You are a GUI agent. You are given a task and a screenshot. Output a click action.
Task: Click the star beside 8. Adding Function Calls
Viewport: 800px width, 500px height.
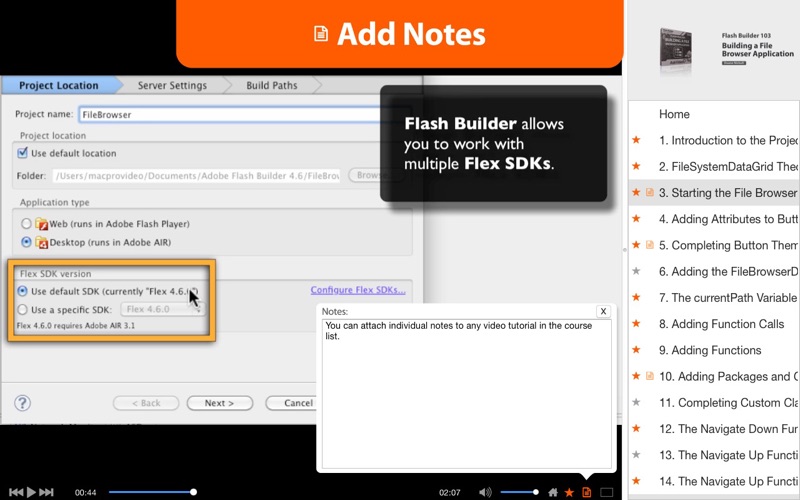pyautogui.click(x=636, y=323)
